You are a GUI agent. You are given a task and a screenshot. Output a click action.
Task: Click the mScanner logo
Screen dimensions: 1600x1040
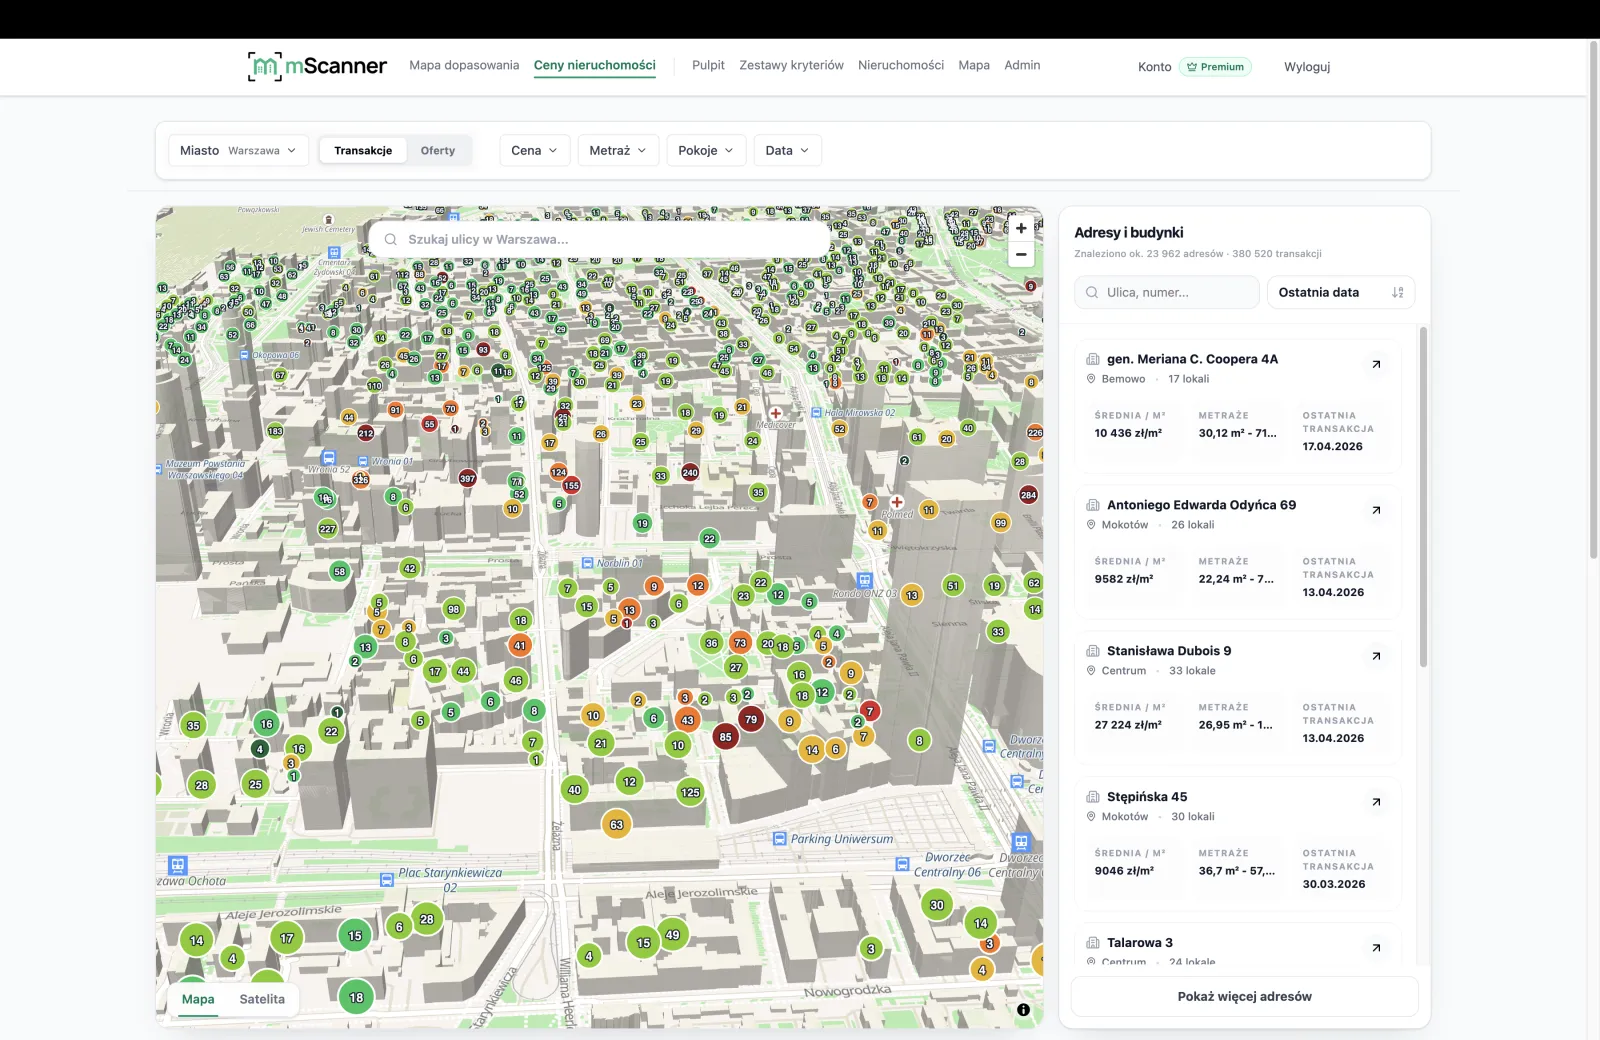317,66
